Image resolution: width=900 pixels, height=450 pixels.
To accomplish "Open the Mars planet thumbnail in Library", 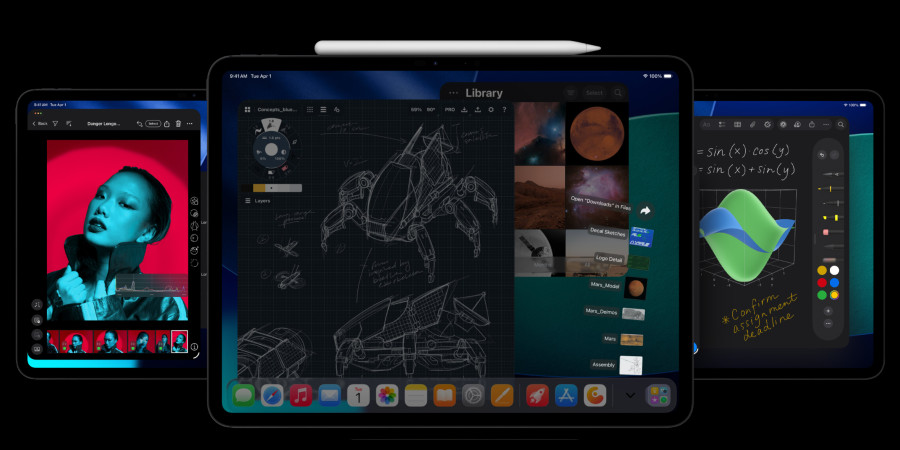I will [x=597, y=133].
